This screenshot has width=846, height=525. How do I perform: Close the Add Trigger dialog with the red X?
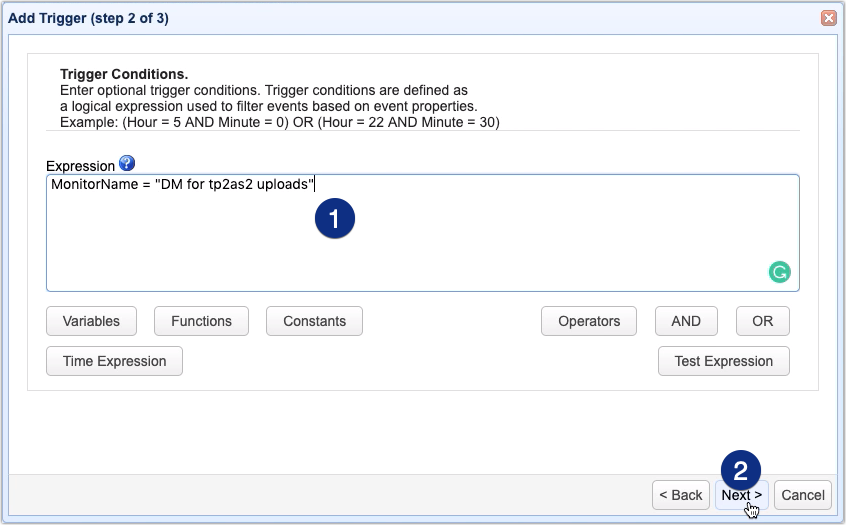pos(828,18)
